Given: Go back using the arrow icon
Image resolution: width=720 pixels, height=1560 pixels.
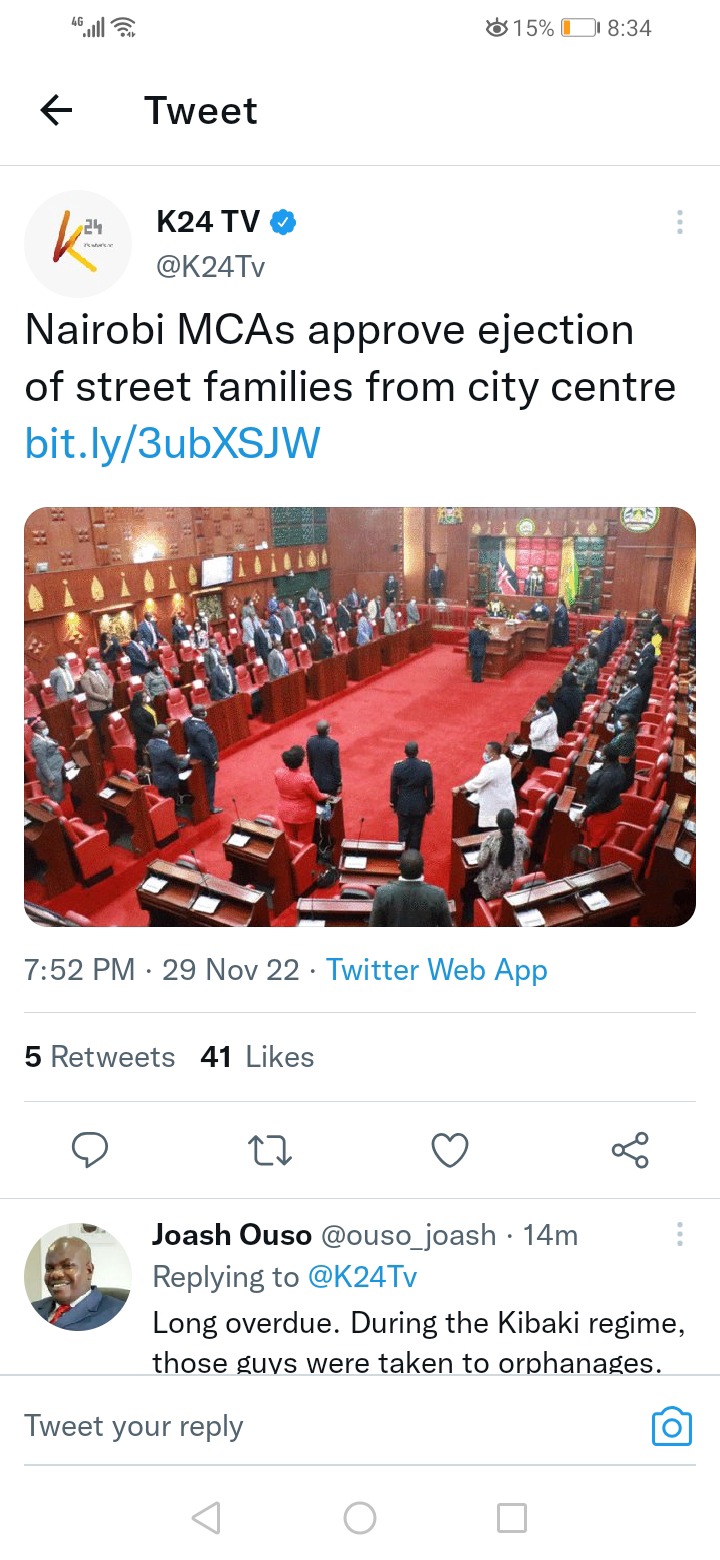Looking at the screenshot, I should click(x=57, y=110).
